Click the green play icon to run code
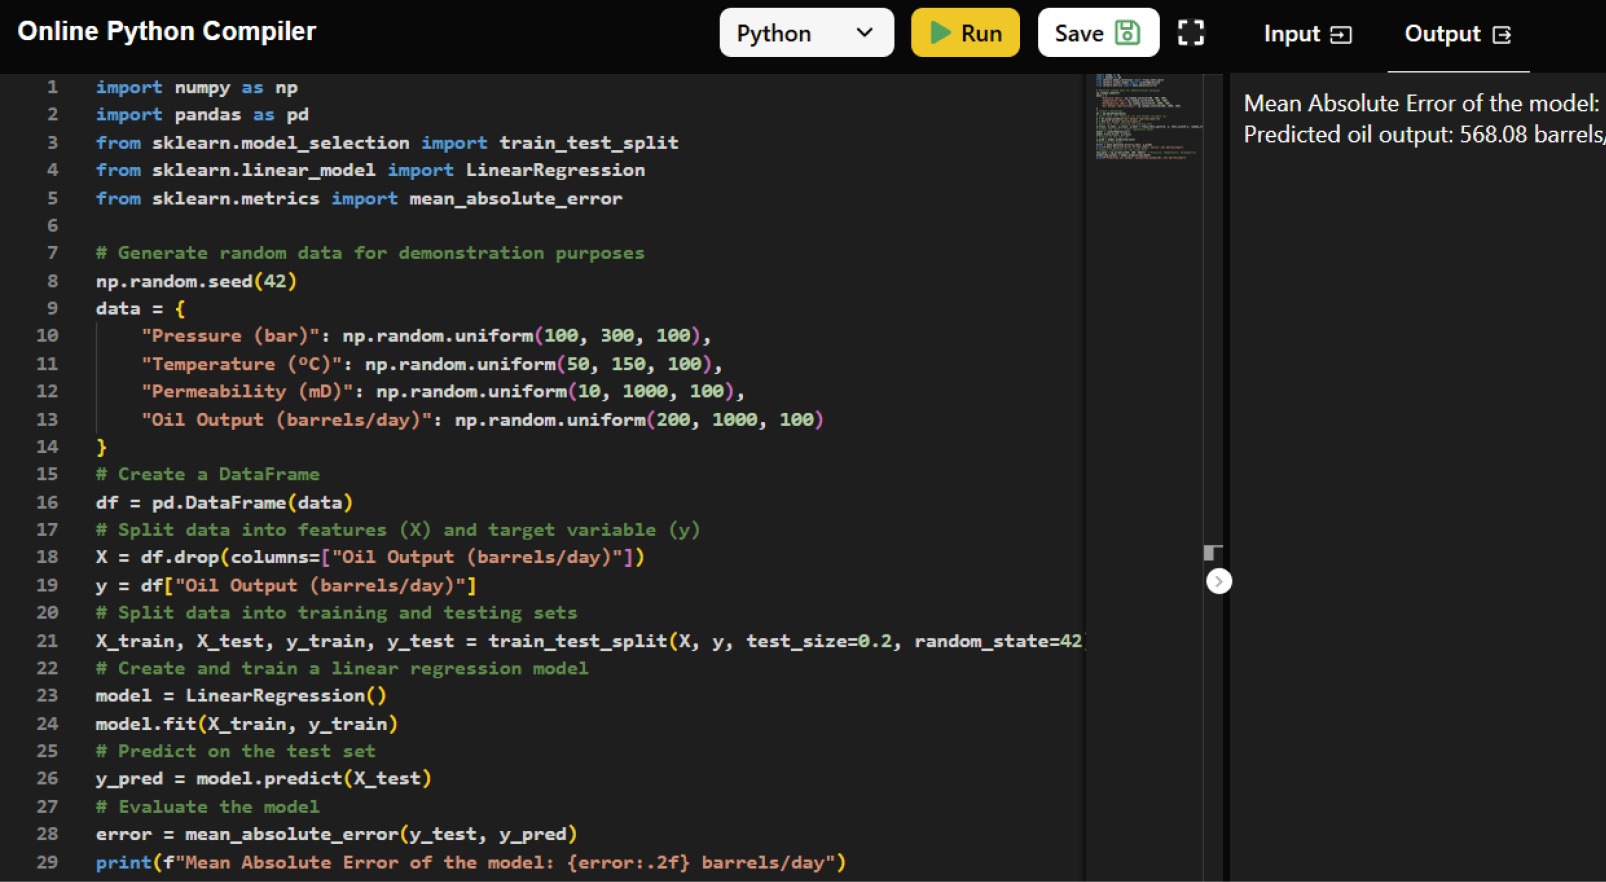 pos(939,33)
